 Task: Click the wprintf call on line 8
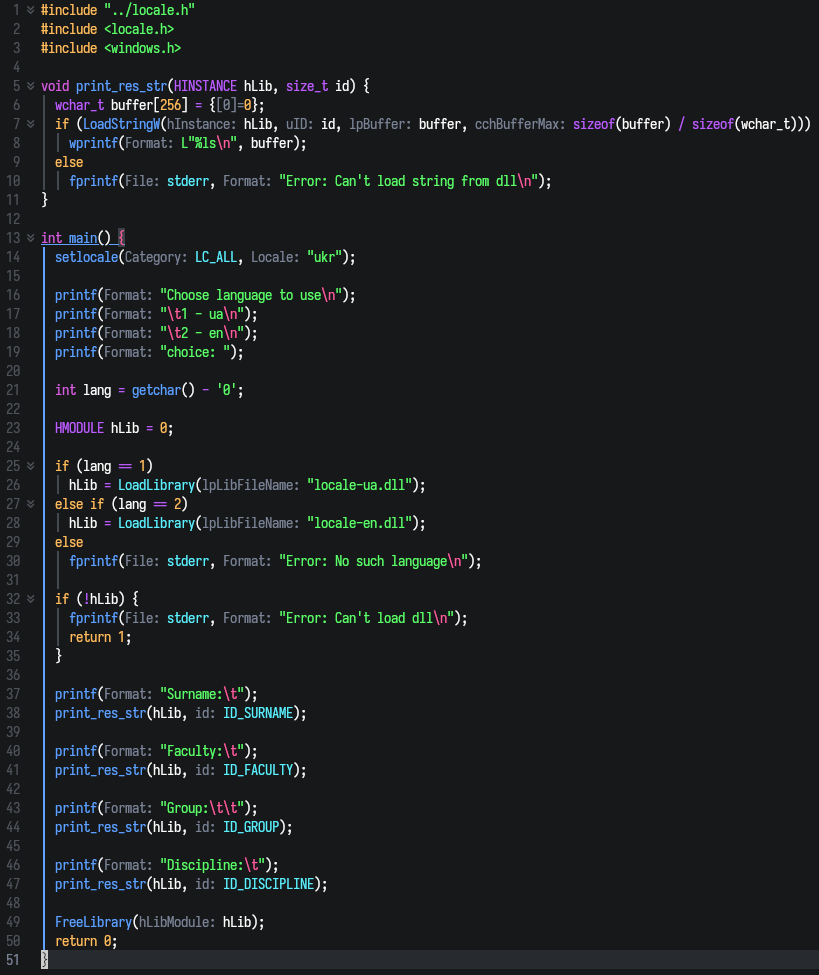[x=93, y=143]
